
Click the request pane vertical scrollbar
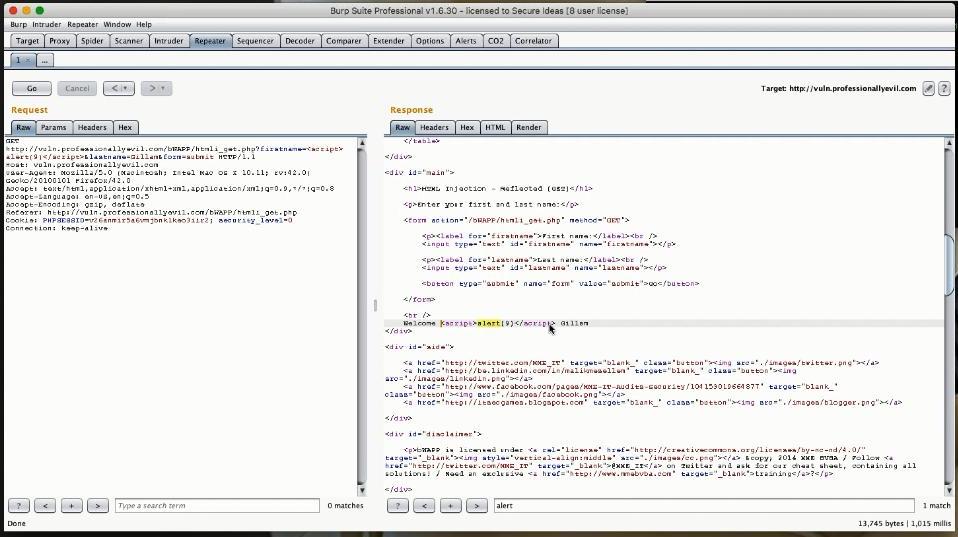(362, 316)
